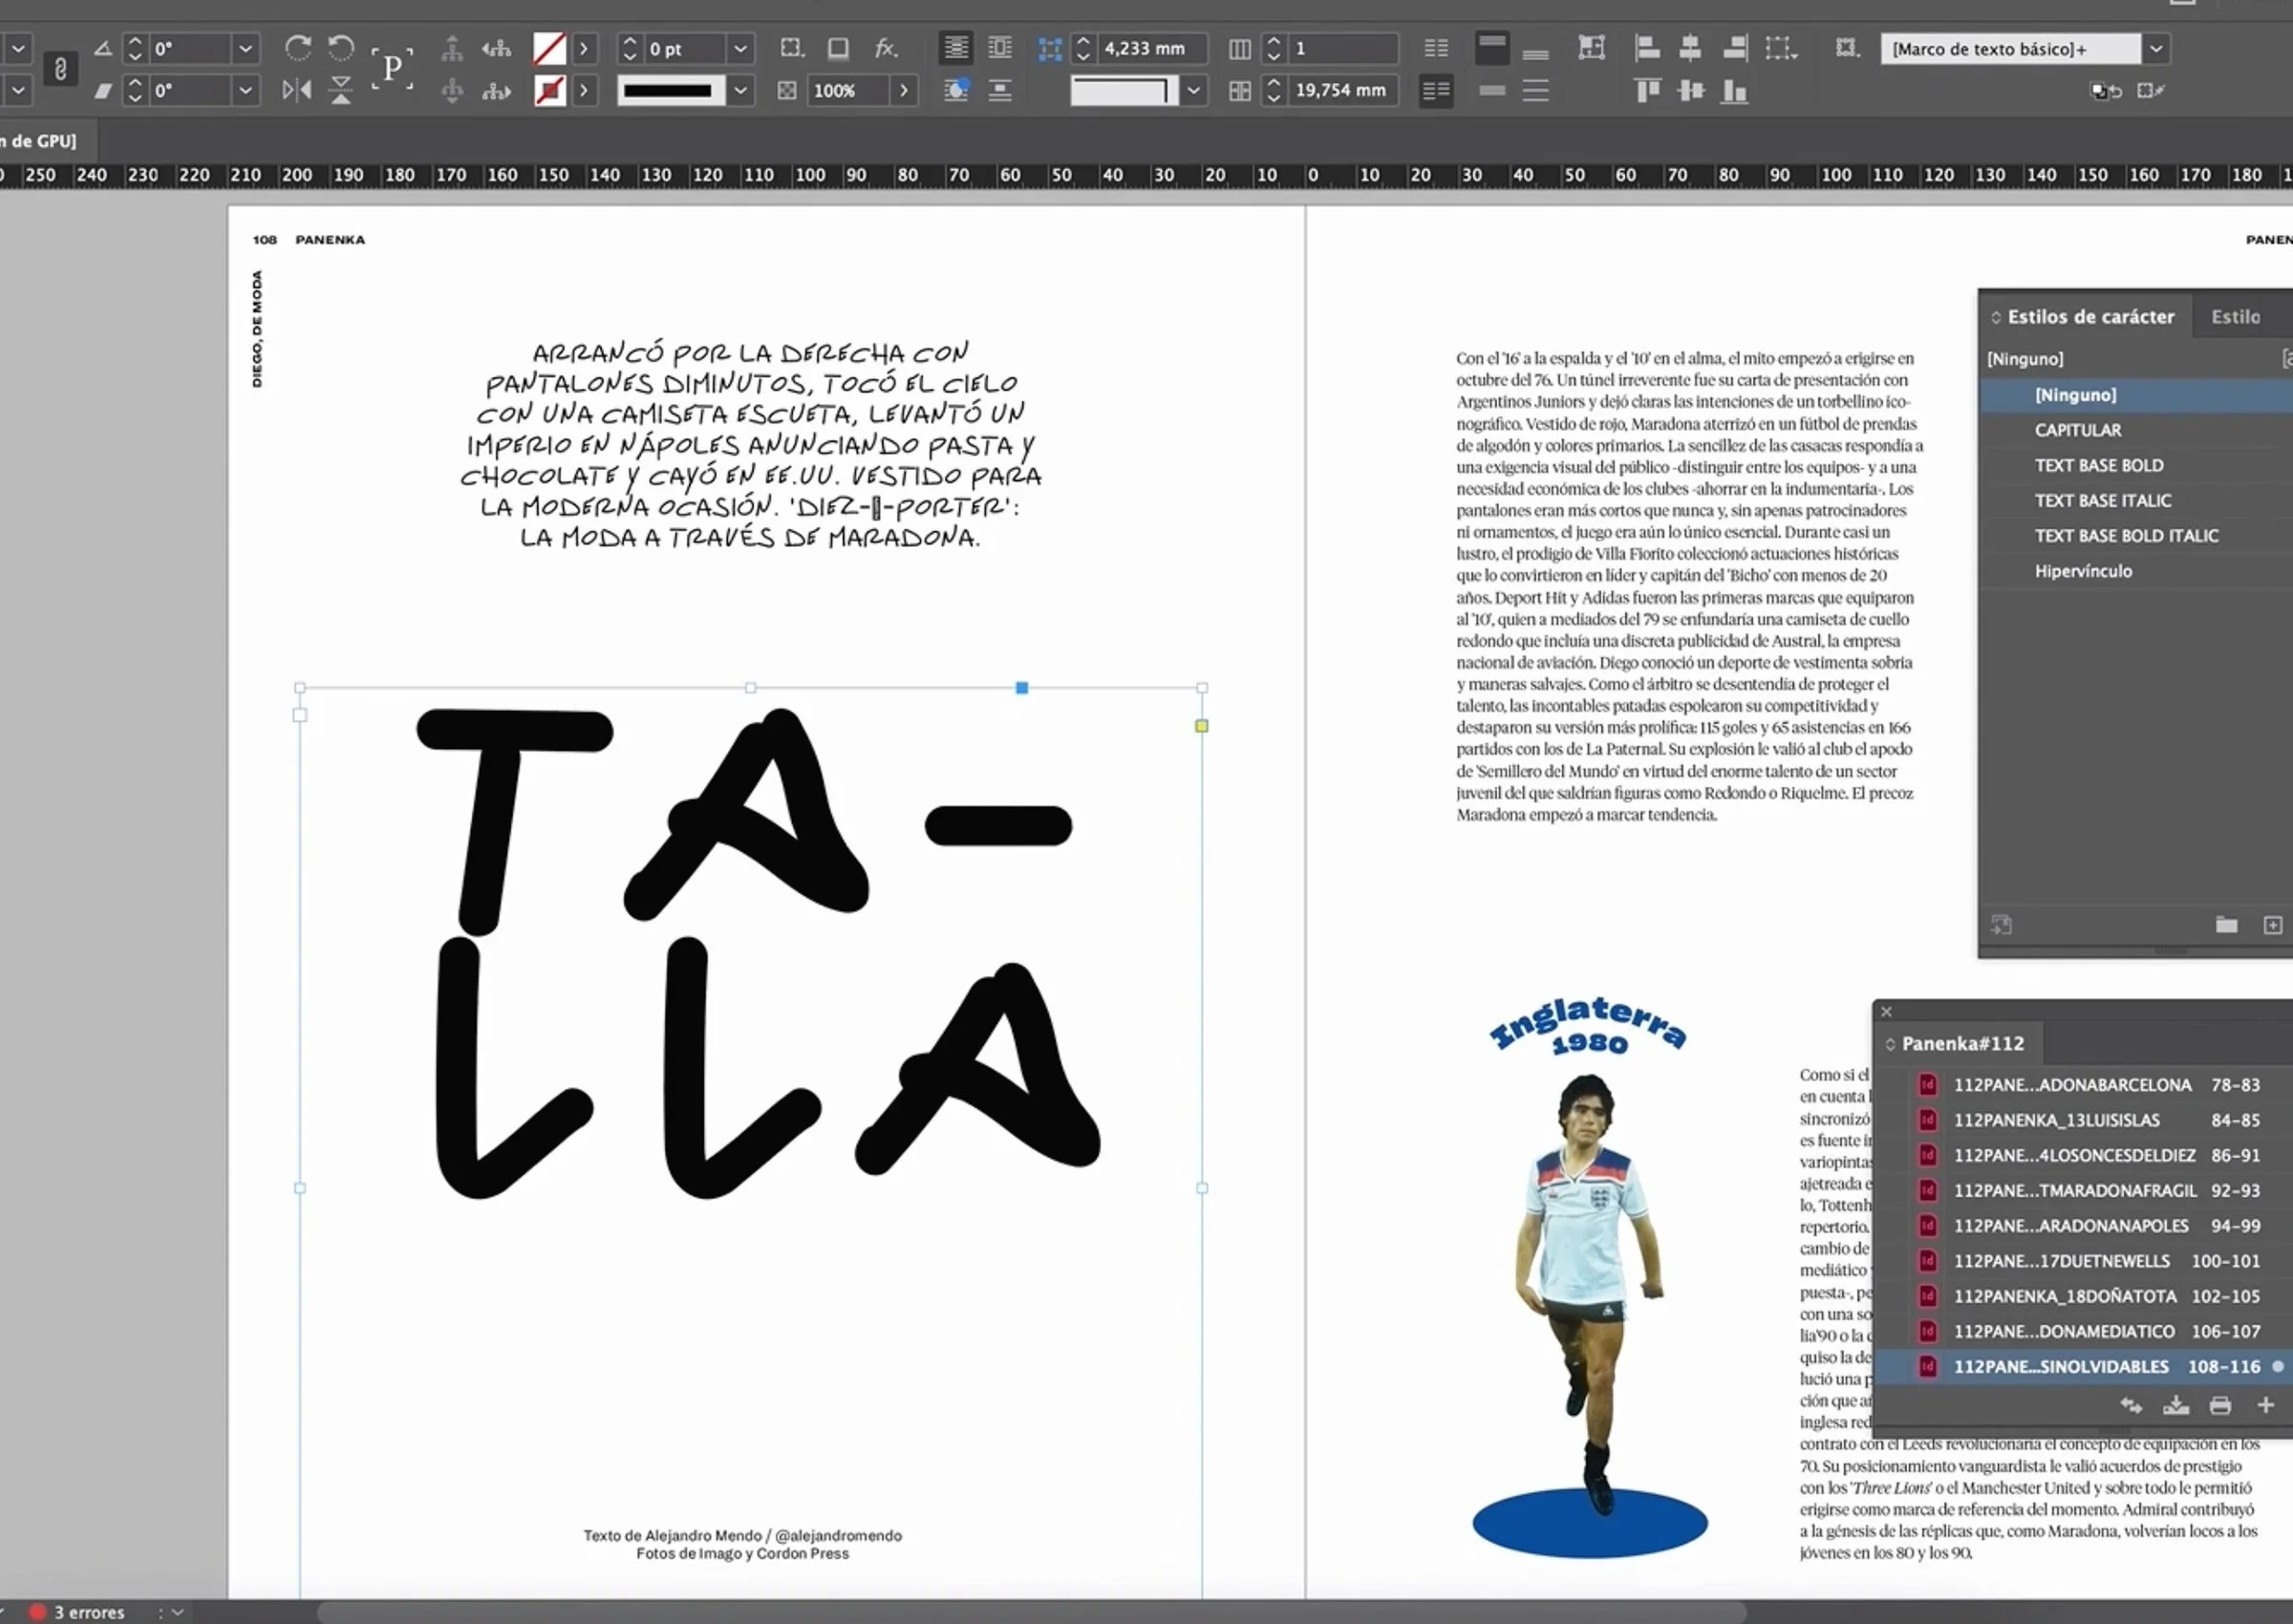Viewport: 2293px width, 1624px height.
Task: Switch to Estilos de carácter tab
Action: pyautogui.click(x=2090, y=317)
